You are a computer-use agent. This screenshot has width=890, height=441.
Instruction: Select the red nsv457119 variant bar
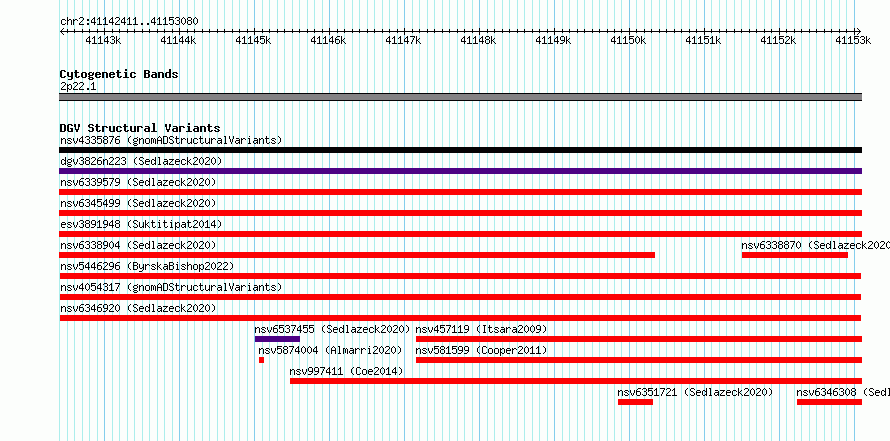(x=639, y=339)
